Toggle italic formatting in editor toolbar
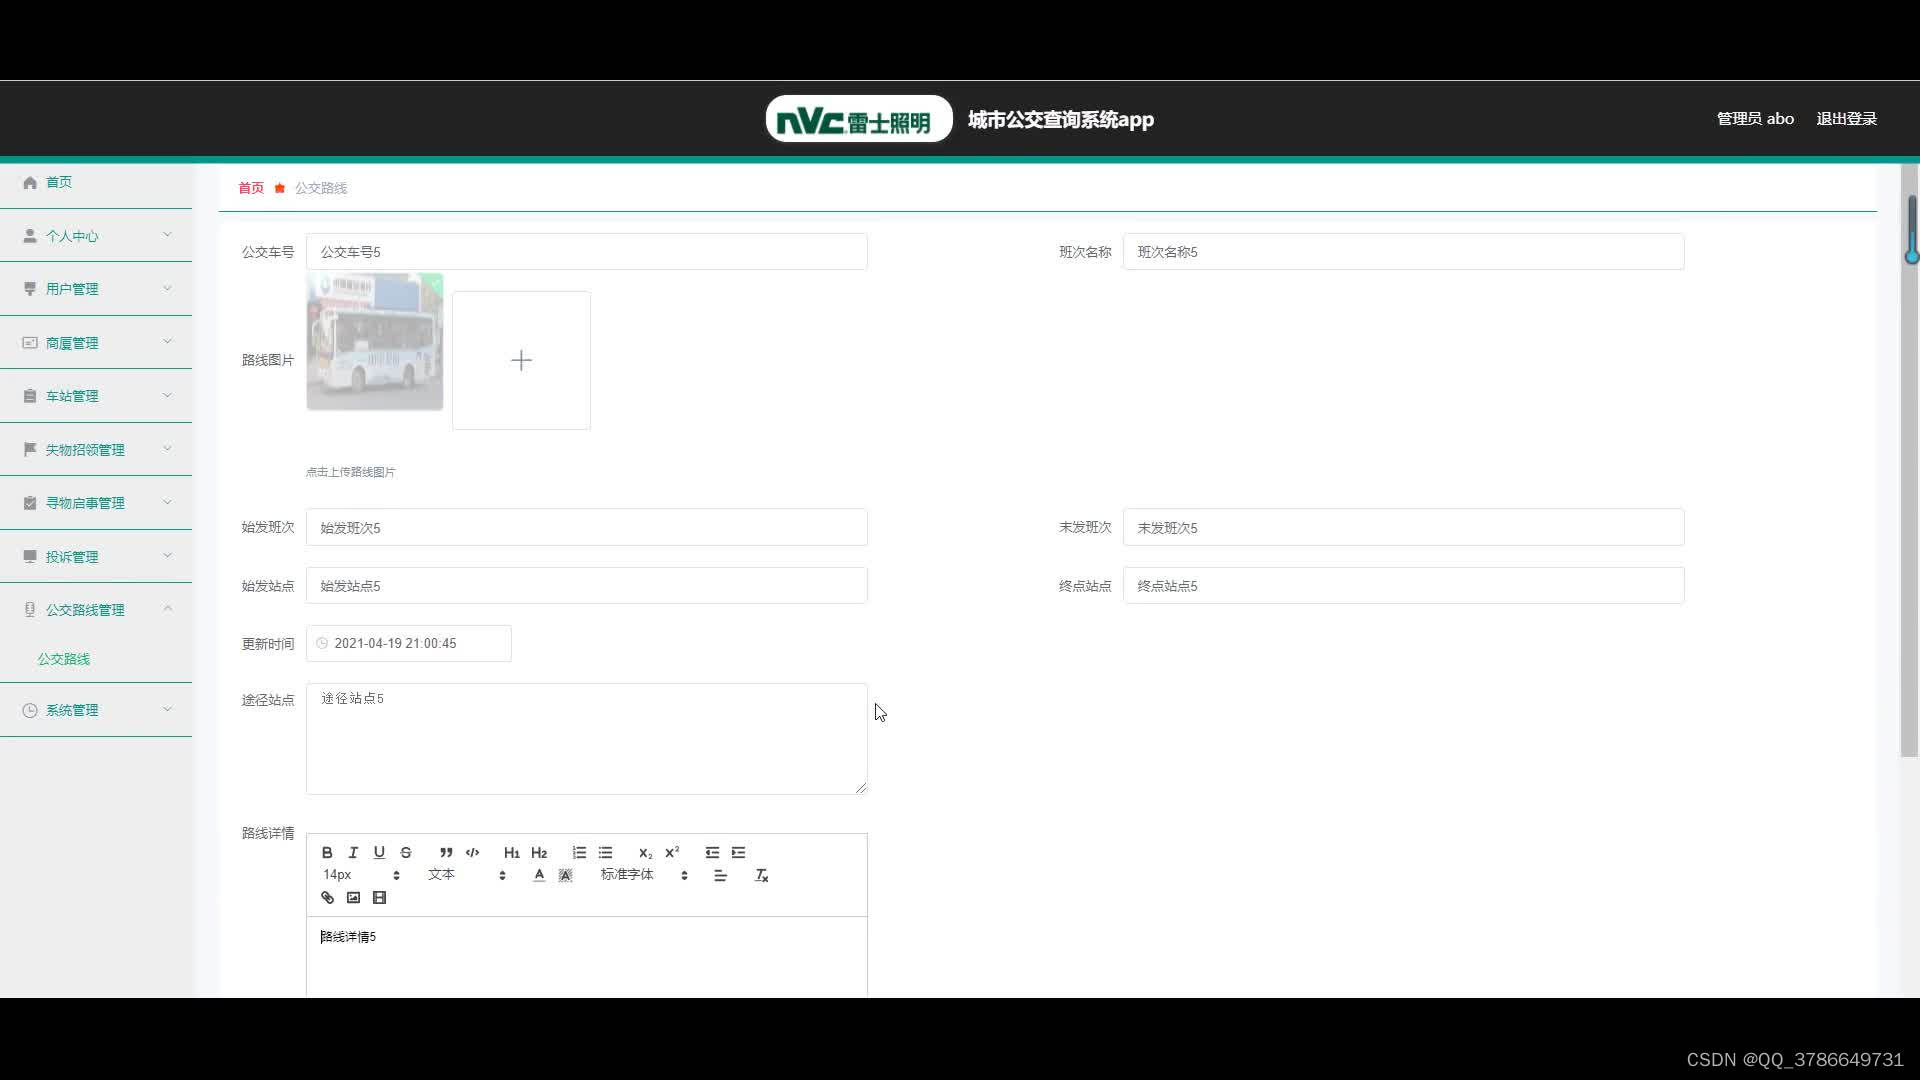 pyautogui.click(x=353, y=852)
